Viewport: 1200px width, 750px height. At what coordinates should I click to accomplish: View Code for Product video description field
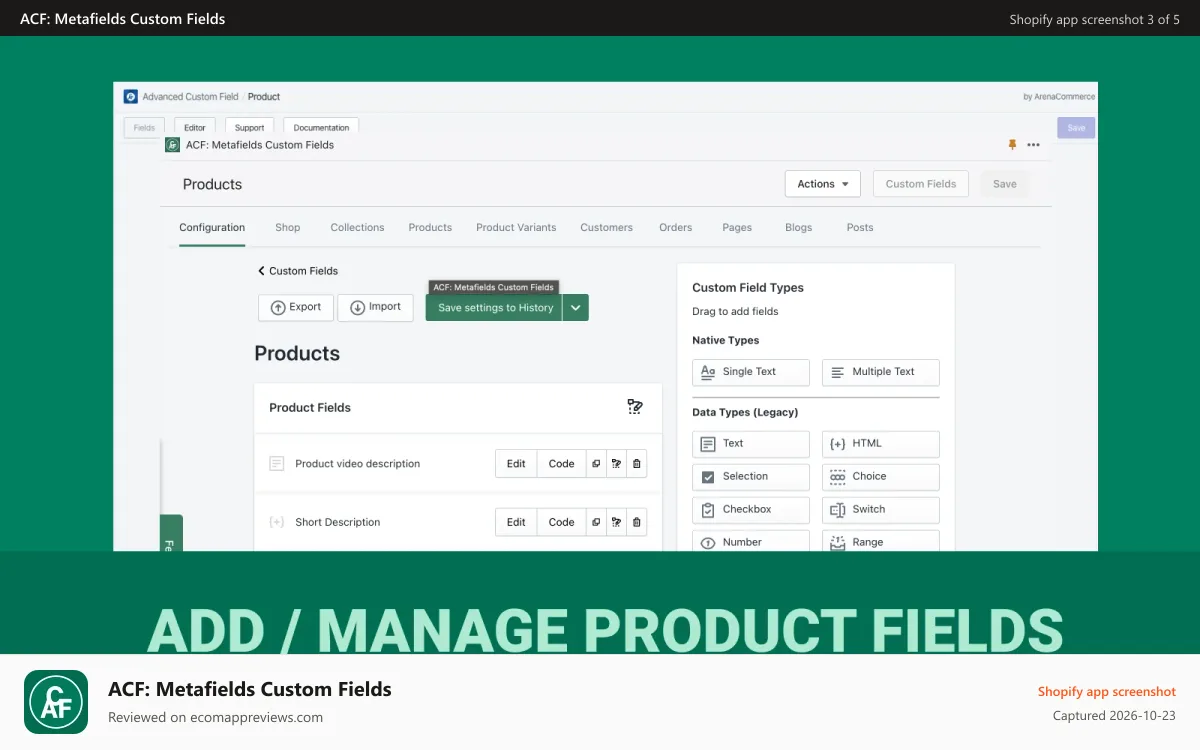pyautogui.click(x=562, y=464)
